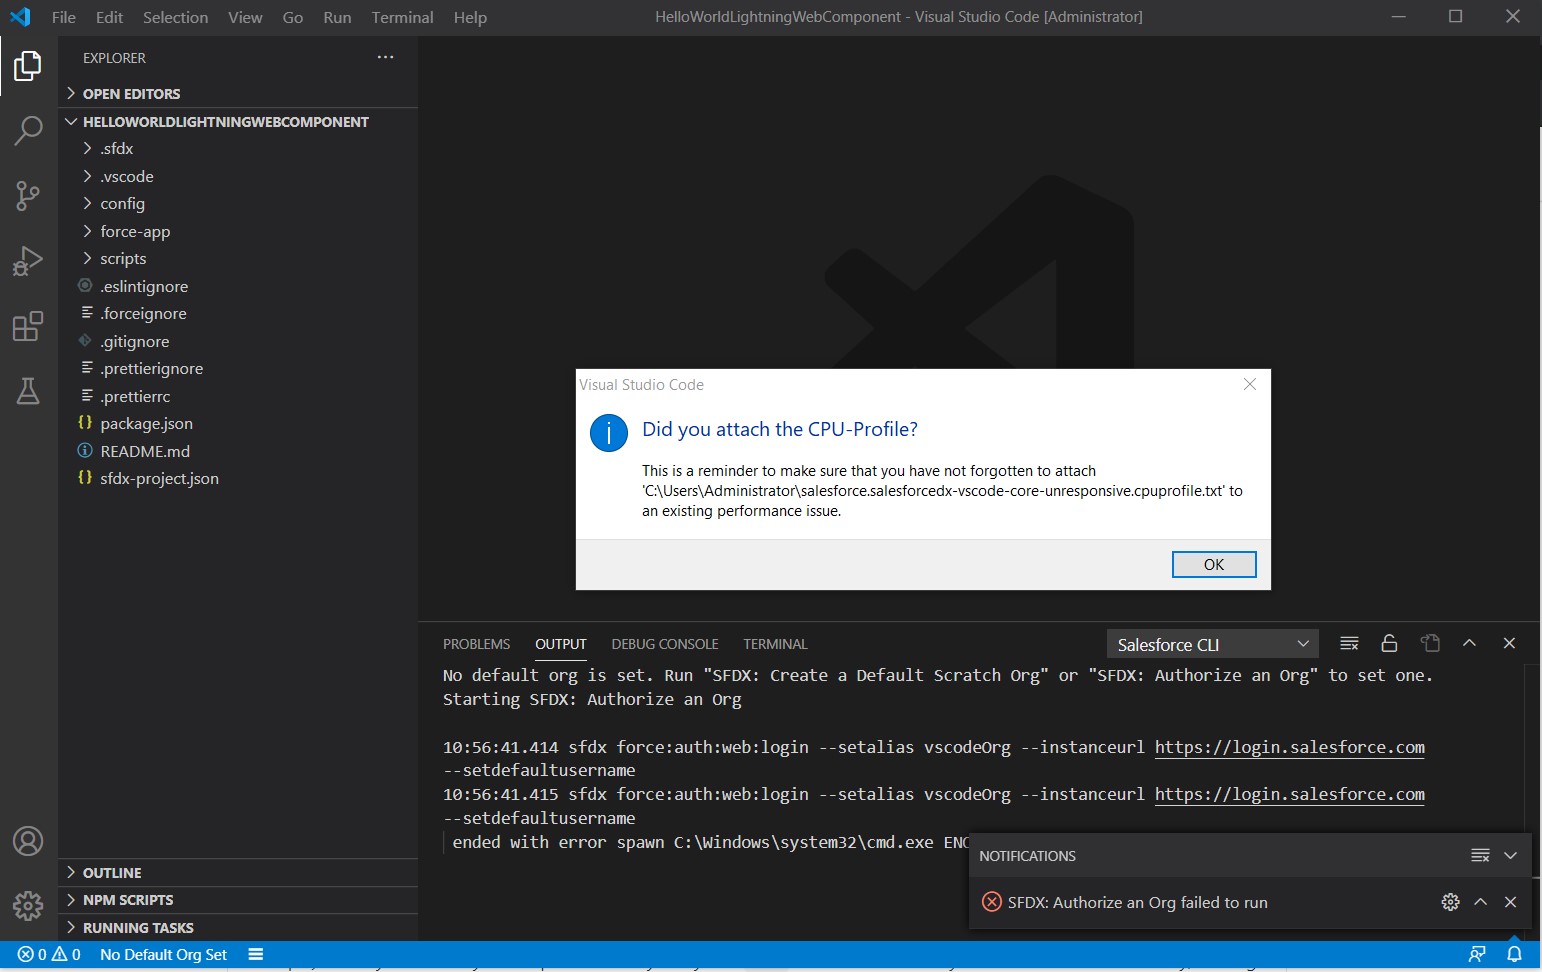Open the Search view in activity bar
Image resolution: width=1542 pixels, height=972 pixels.
pyautogui.click(x=27, y=130)
